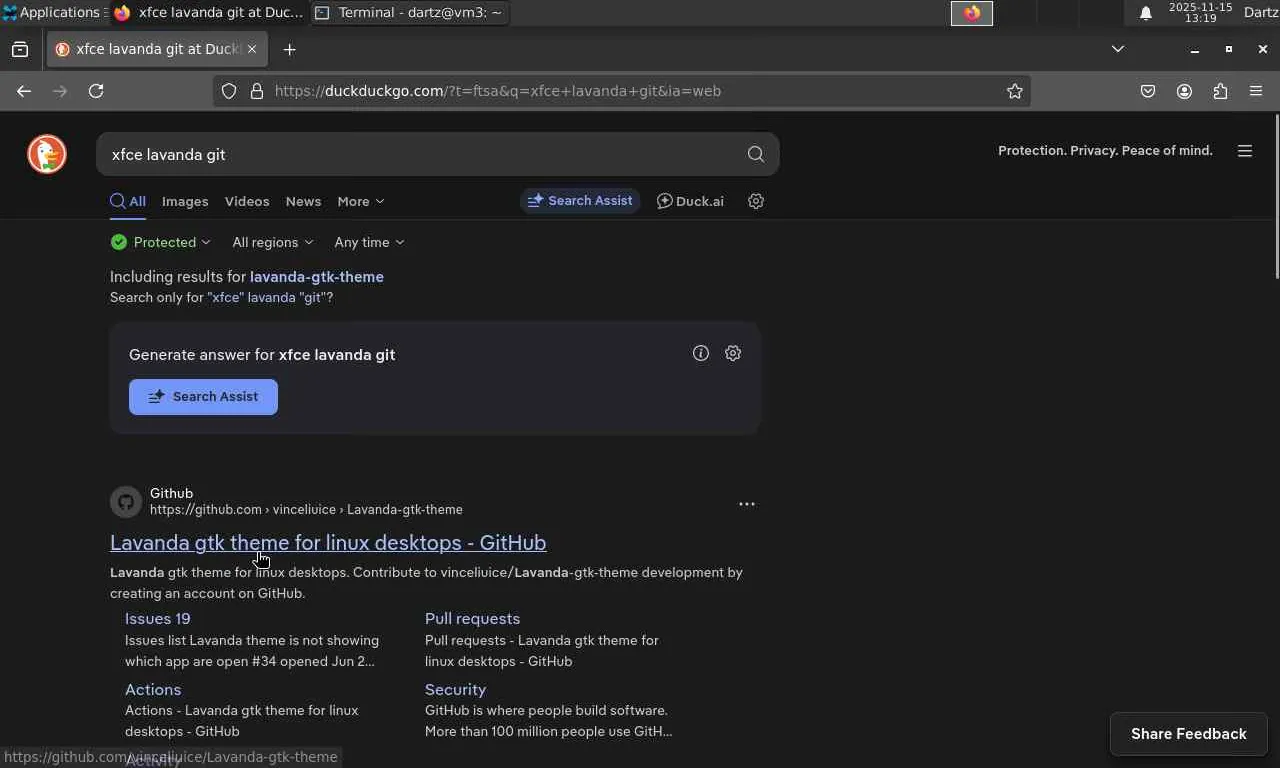This screenshot has width=1280, height=768.
Task: Show info about generated answers
Action: click(x=701, y=353)
